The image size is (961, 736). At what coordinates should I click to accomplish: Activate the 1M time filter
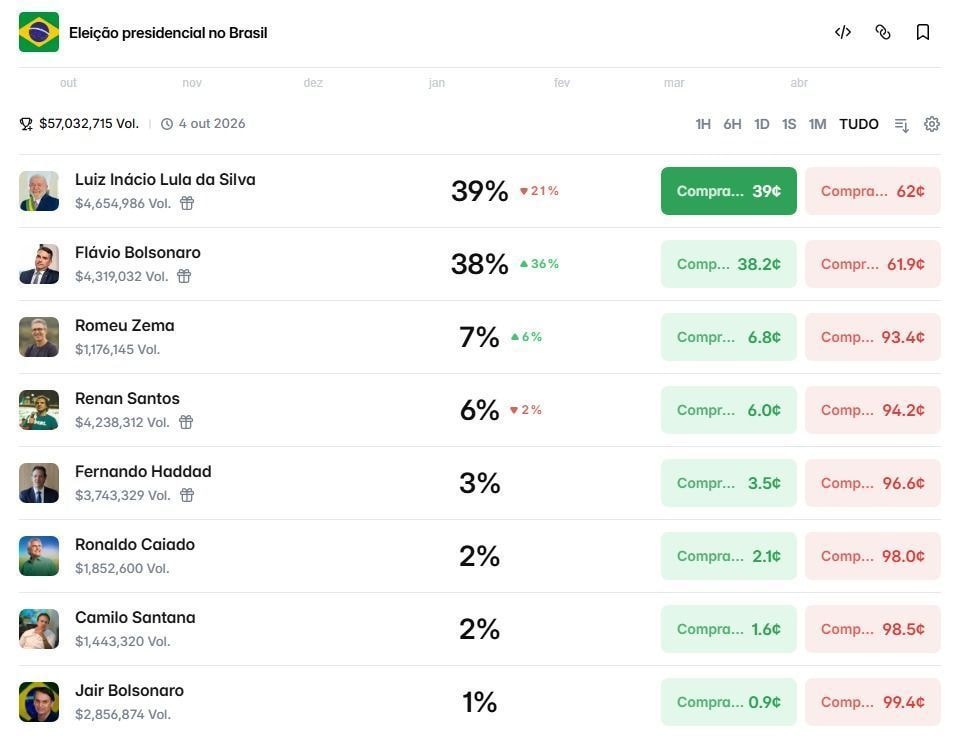[x=818, y=124]
